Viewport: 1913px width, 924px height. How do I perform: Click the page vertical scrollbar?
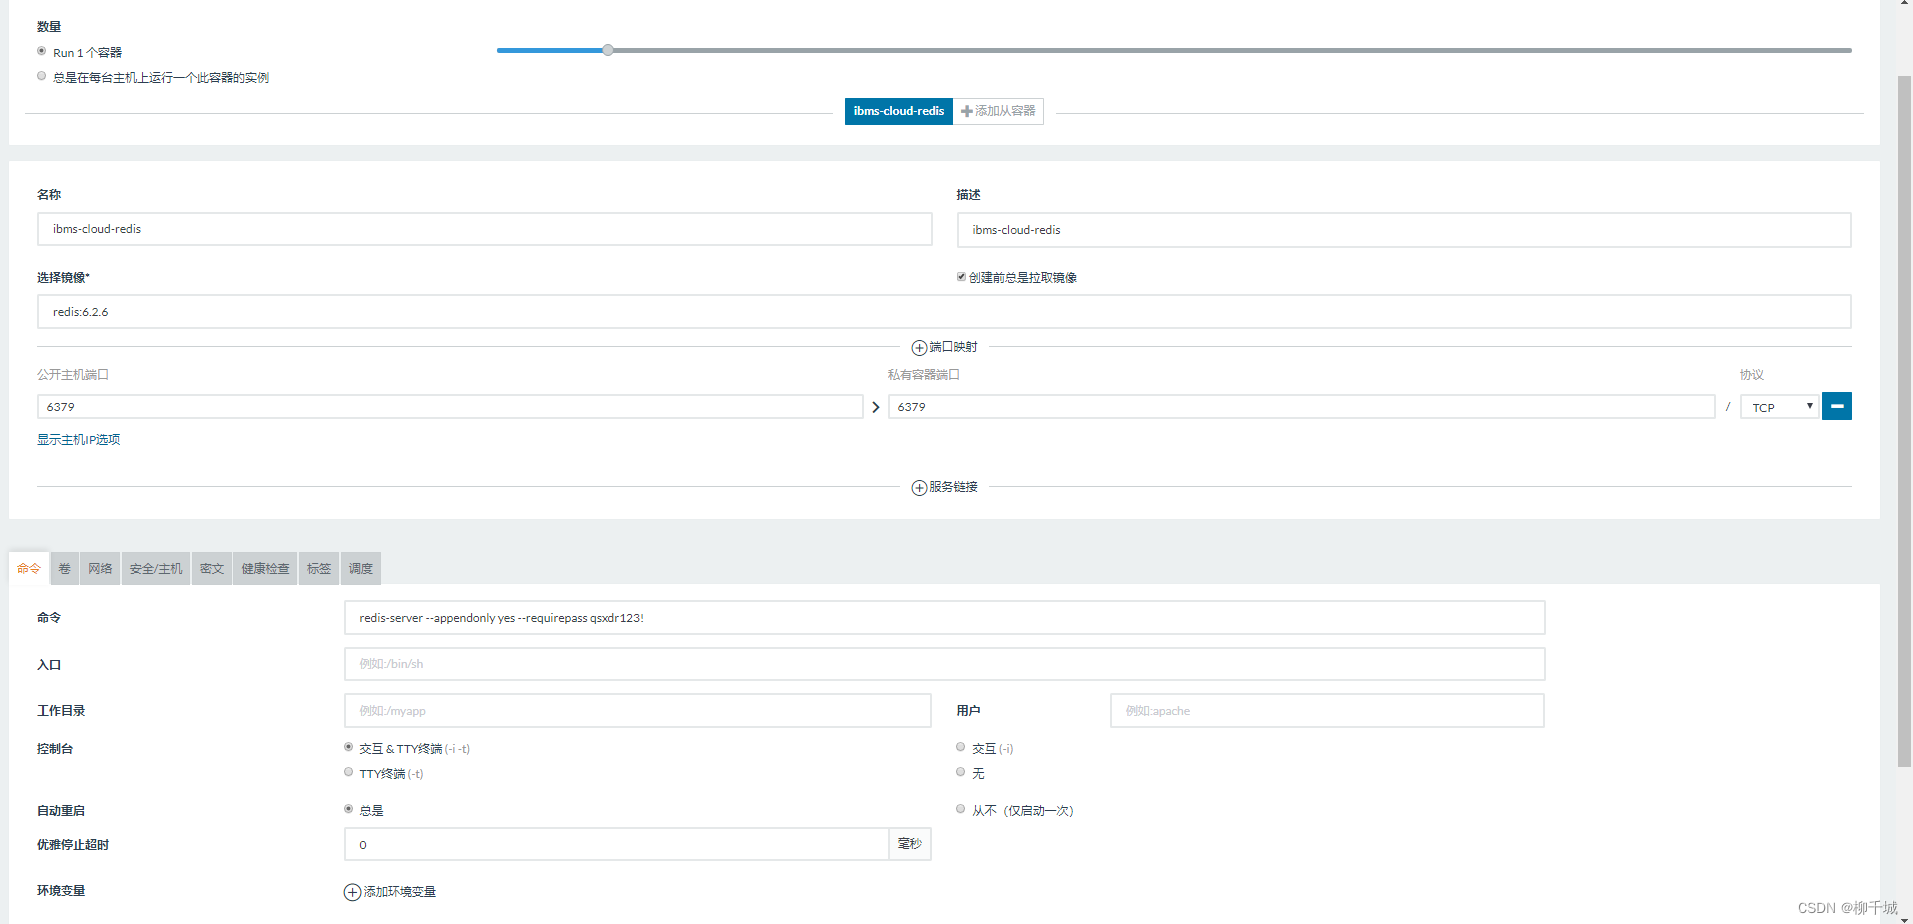click(x=1905, y=420)
